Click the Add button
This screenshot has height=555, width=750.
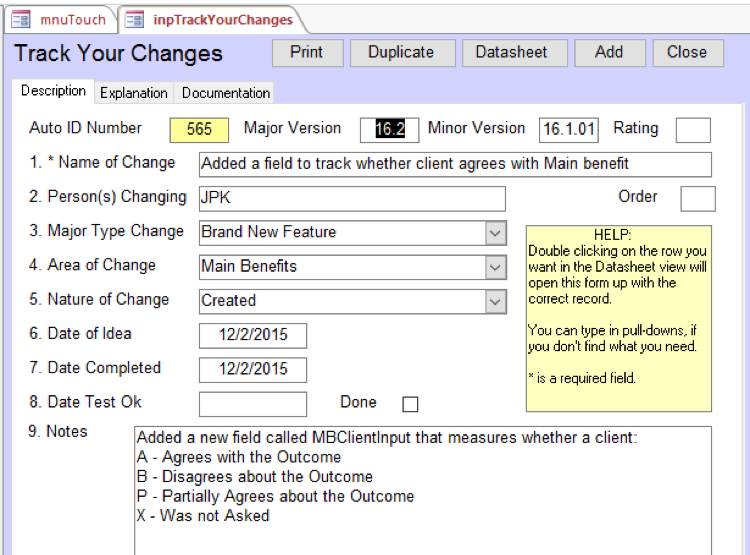pyautogui.click(x=608, y=53)
